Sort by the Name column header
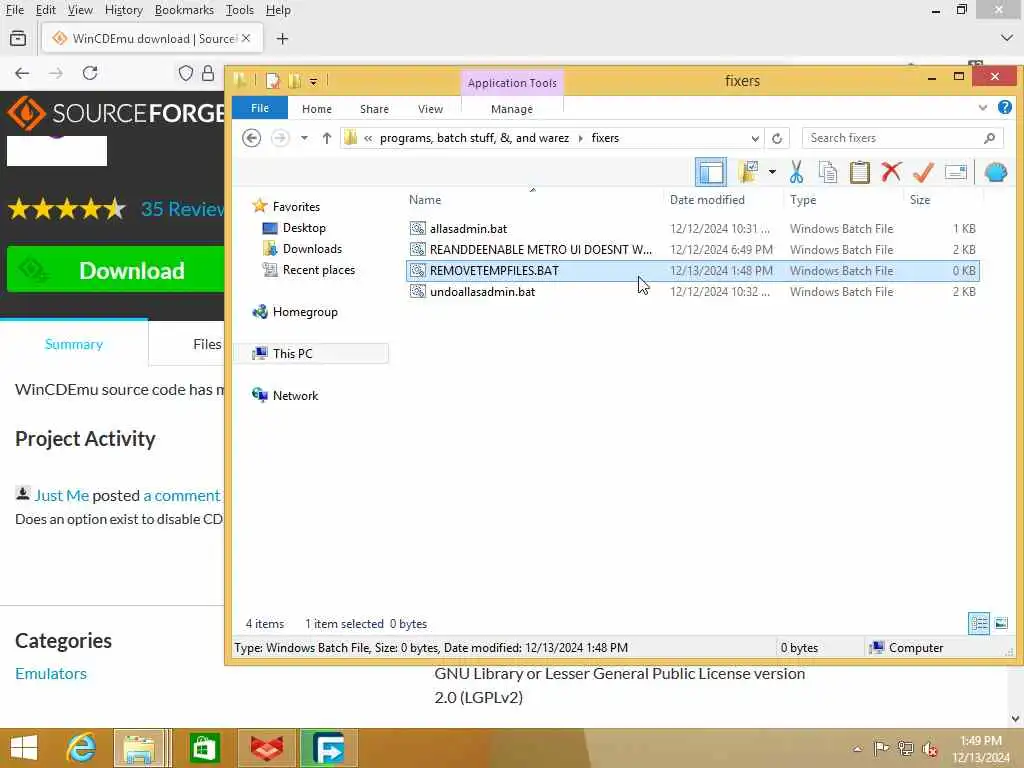The width and height of the screenshot is (1024, 768). [x=425, y=200]
